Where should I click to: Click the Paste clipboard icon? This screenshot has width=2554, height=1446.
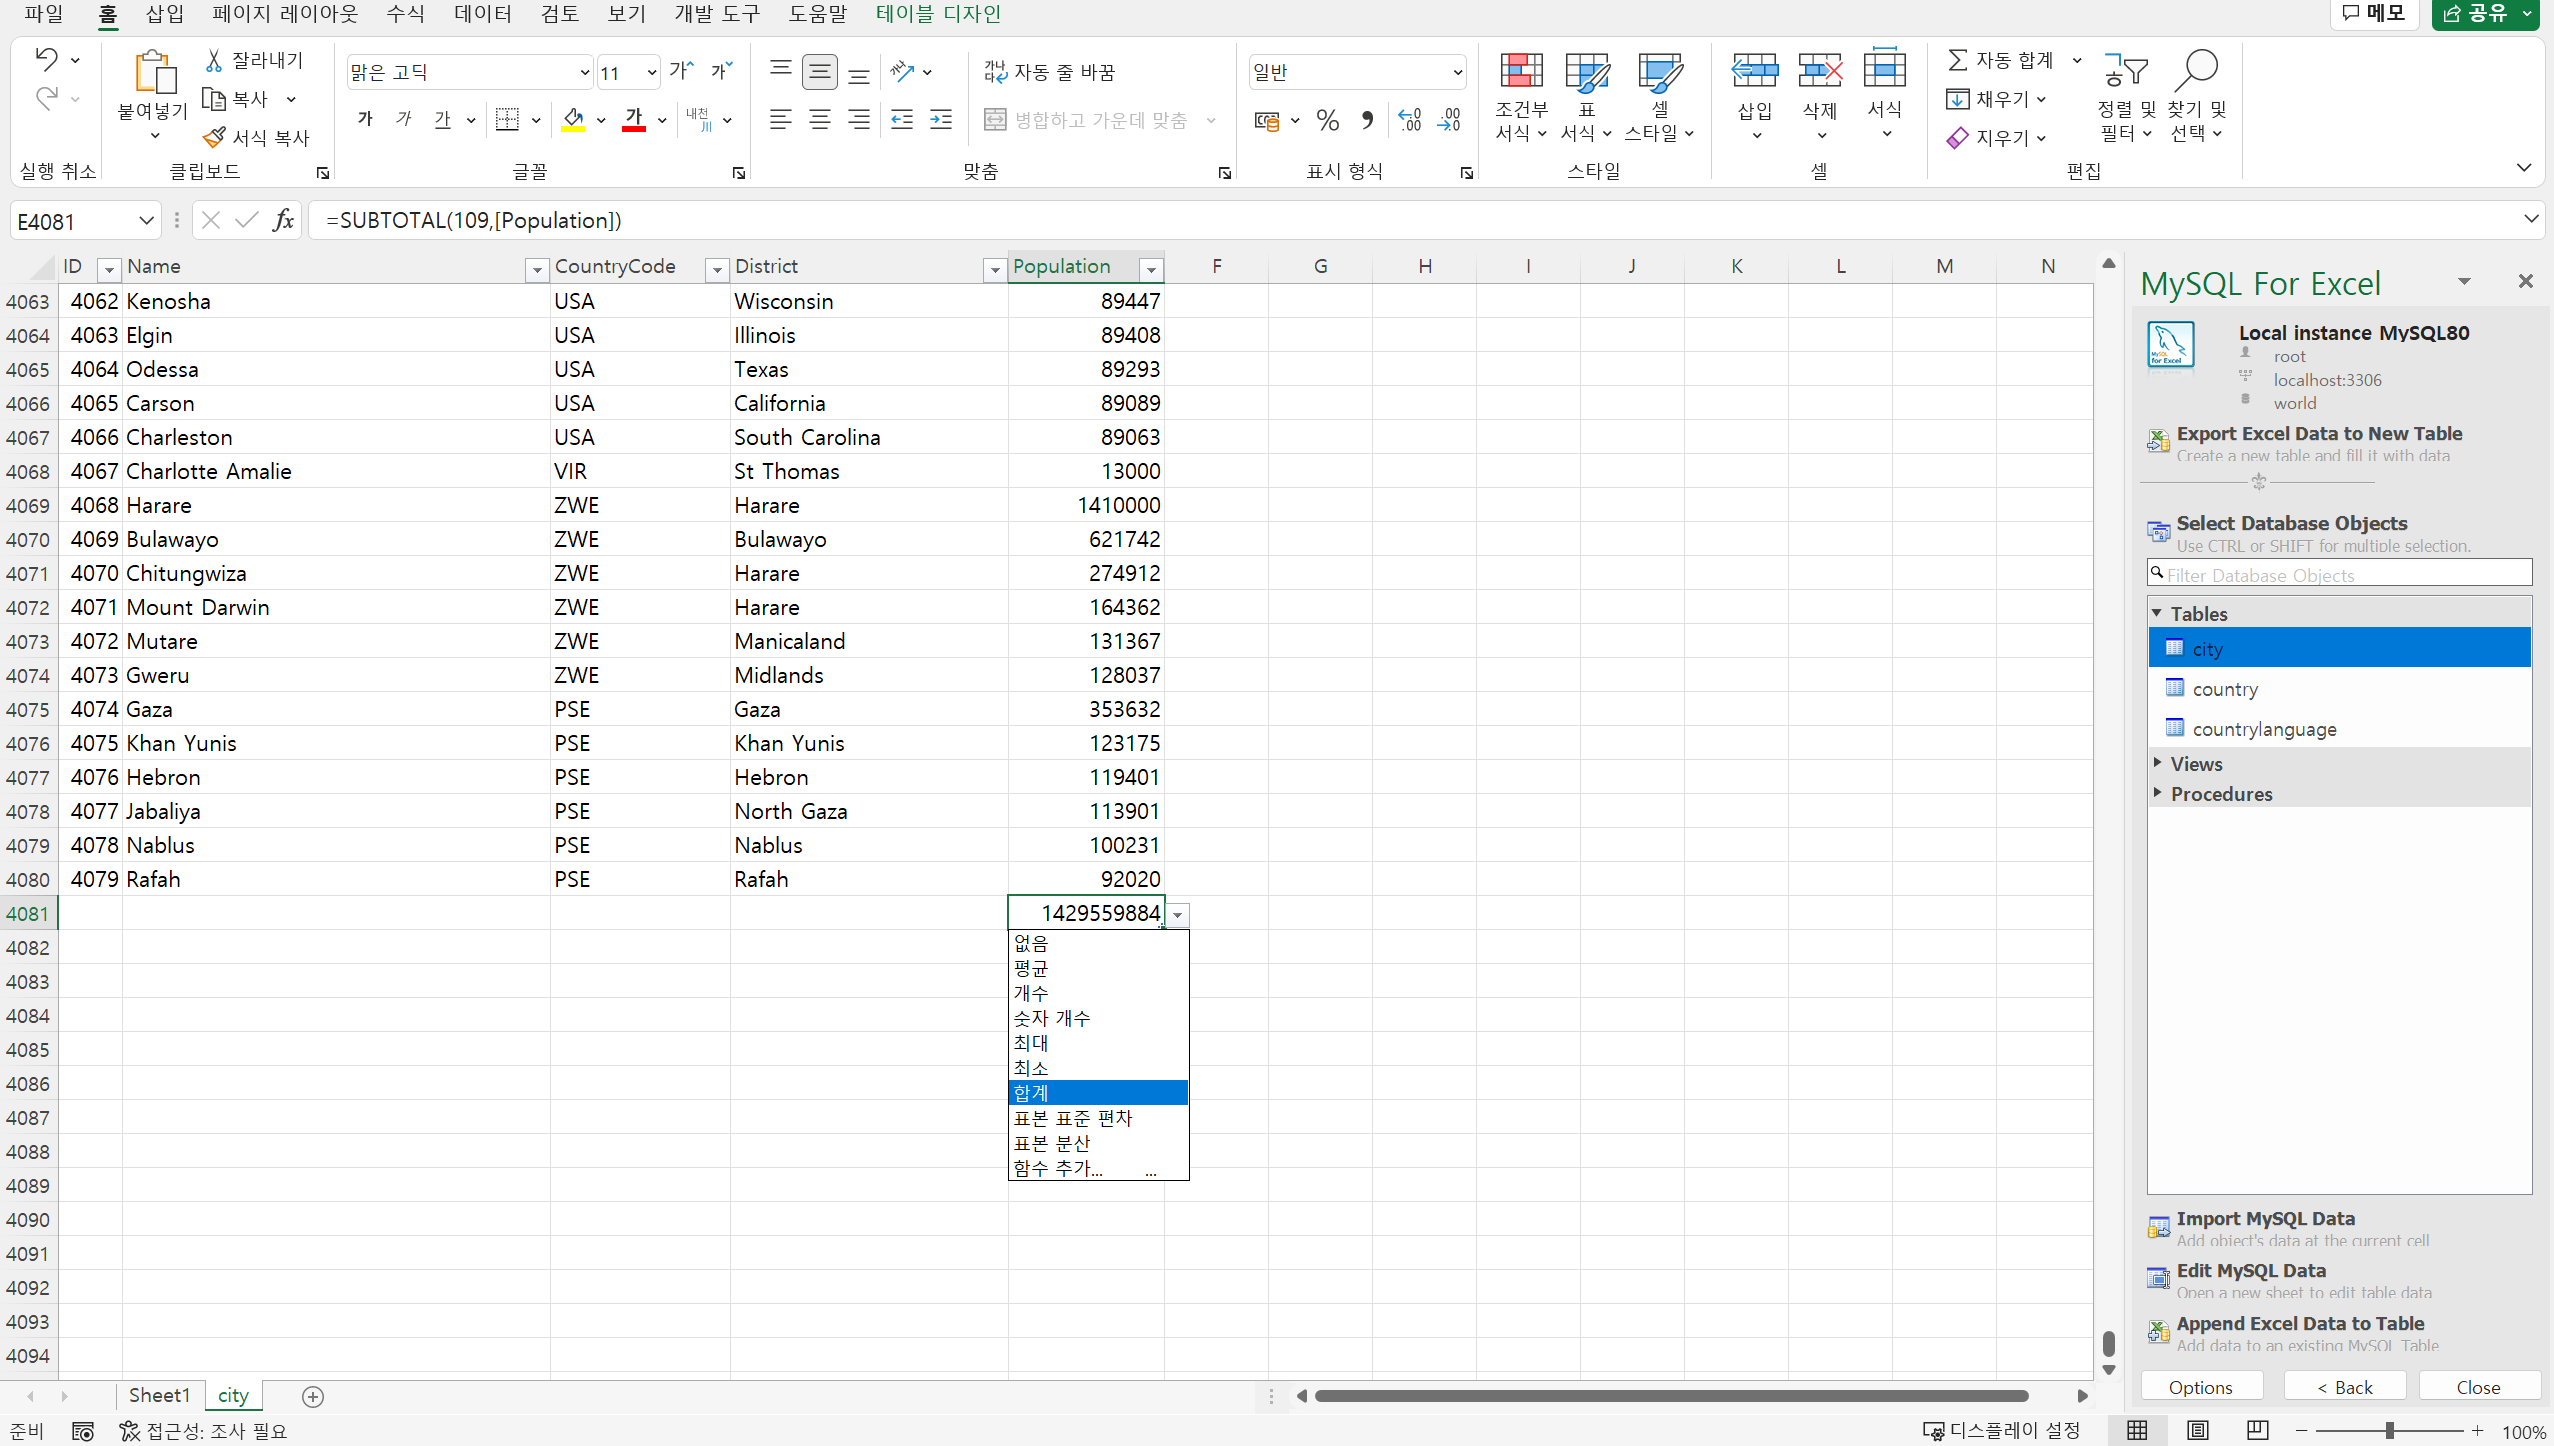154,73
